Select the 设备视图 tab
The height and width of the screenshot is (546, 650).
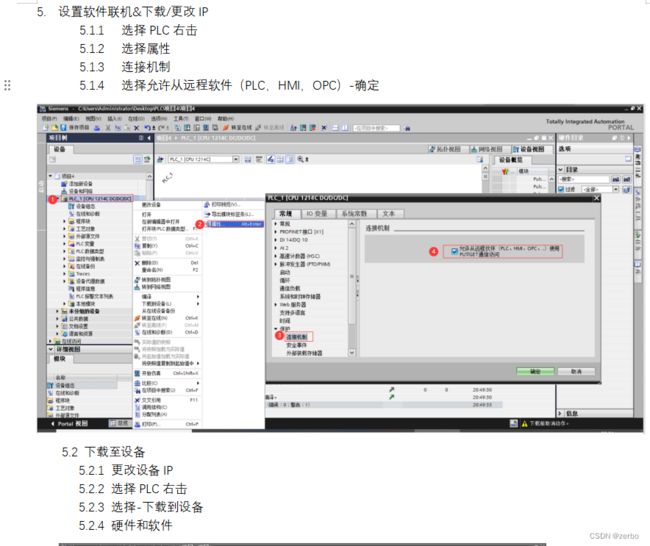point(530,149)
